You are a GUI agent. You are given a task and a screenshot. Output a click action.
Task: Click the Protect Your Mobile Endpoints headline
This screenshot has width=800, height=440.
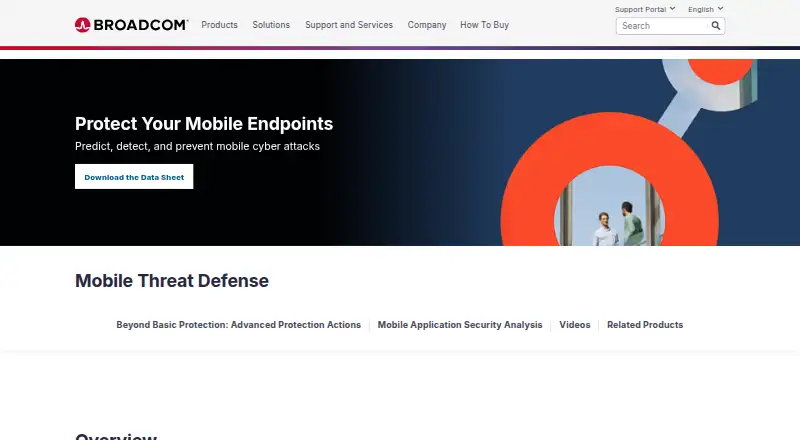[x=204, y=124]
